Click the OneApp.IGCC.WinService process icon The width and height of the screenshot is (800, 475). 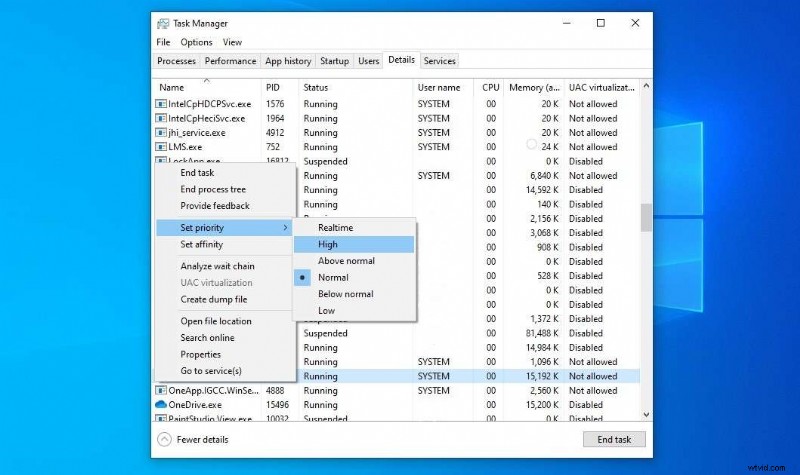click(x=161, y=391)
